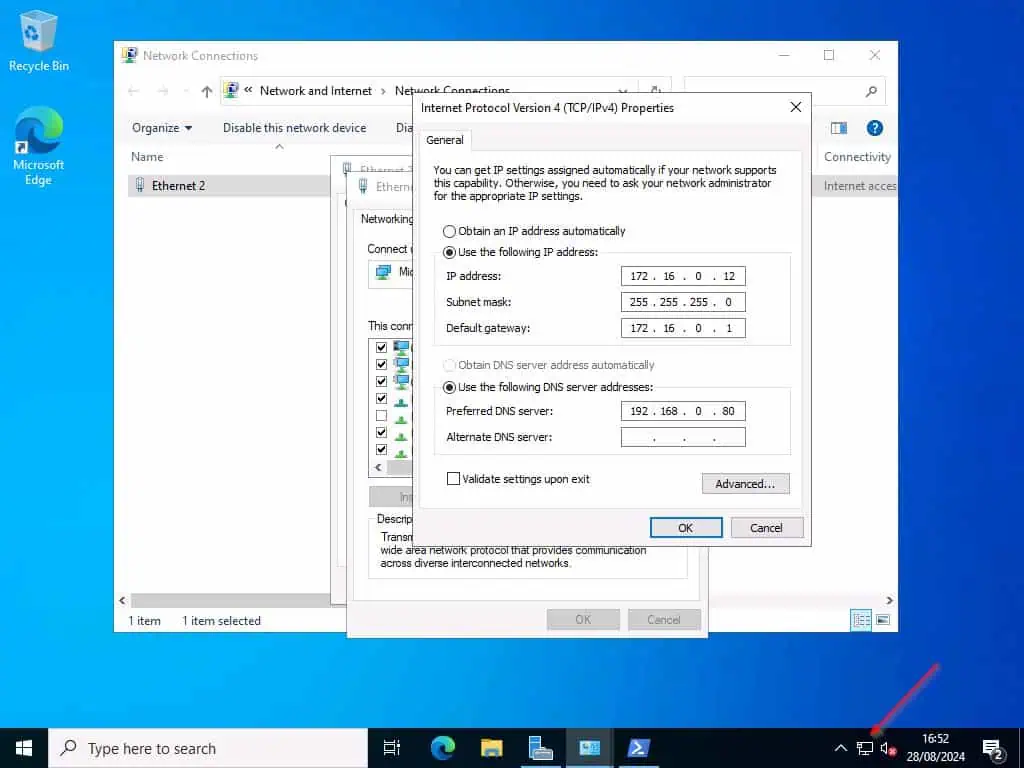Click Network and Internet breadcrumb
The height and width of the screenshot is (768, 1024).
(x=315, y=91)
